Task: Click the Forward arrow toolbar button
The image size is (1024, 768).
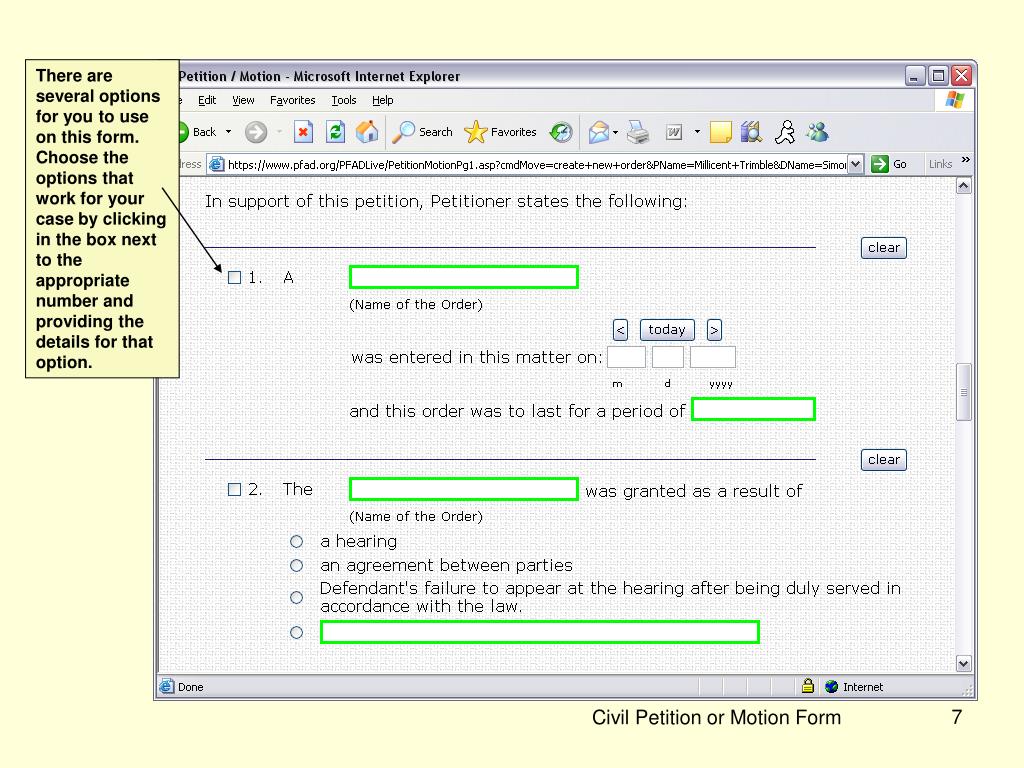Action: pos(256,133)
